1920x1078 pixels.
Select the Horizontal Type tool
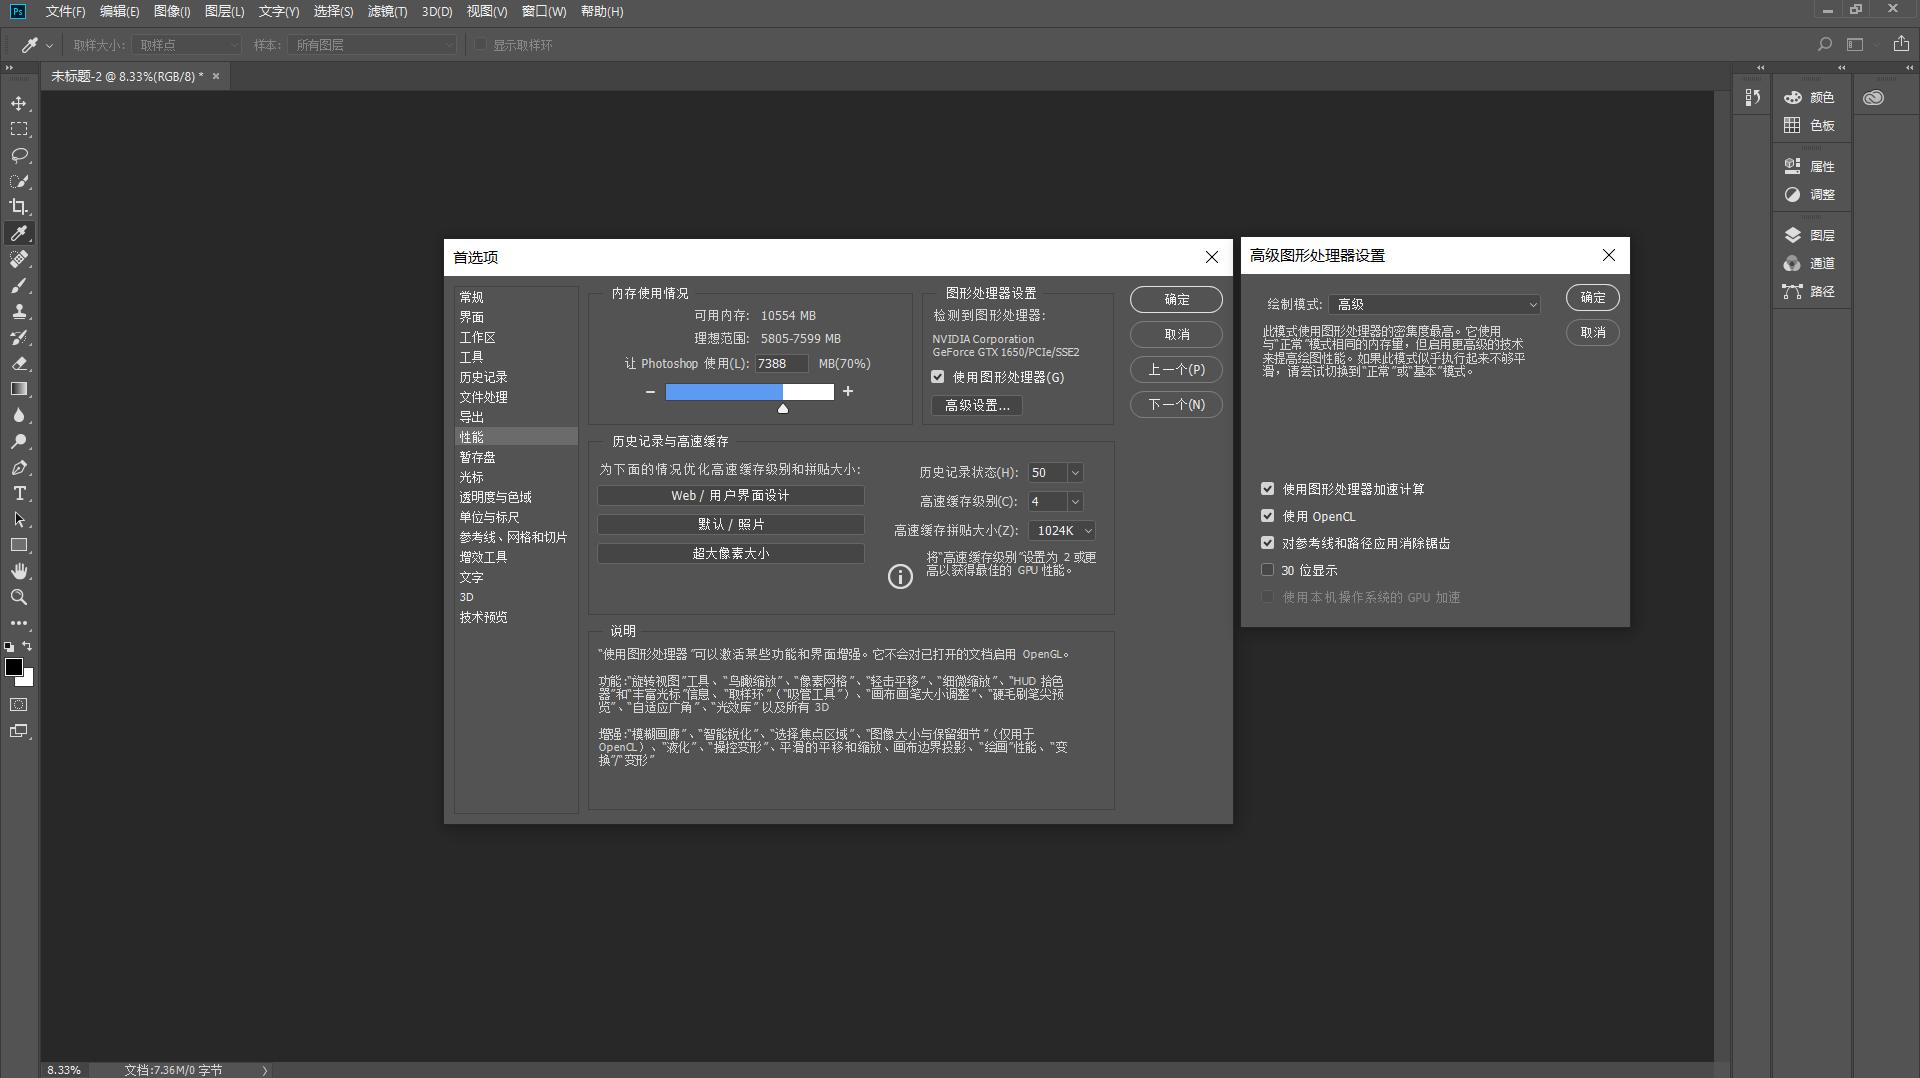[x=19, y=493]
